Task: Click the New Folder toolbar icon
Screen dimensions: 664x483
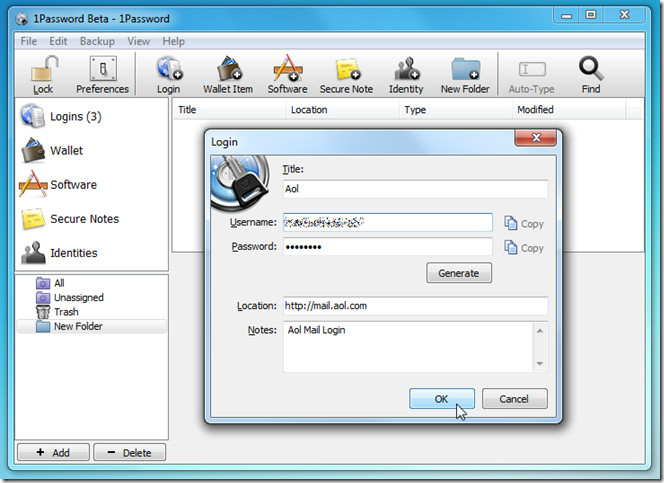Action: coord(465,75)
